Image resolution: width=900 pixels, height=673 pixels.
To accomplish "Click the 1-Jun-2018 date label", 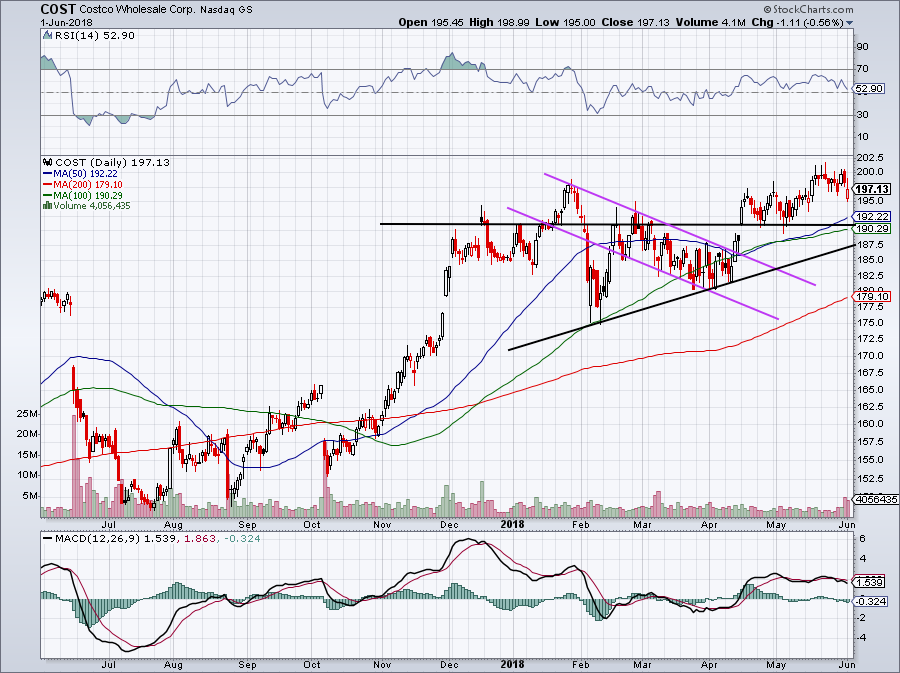I will pyautogui.click(x=67, y=22).
